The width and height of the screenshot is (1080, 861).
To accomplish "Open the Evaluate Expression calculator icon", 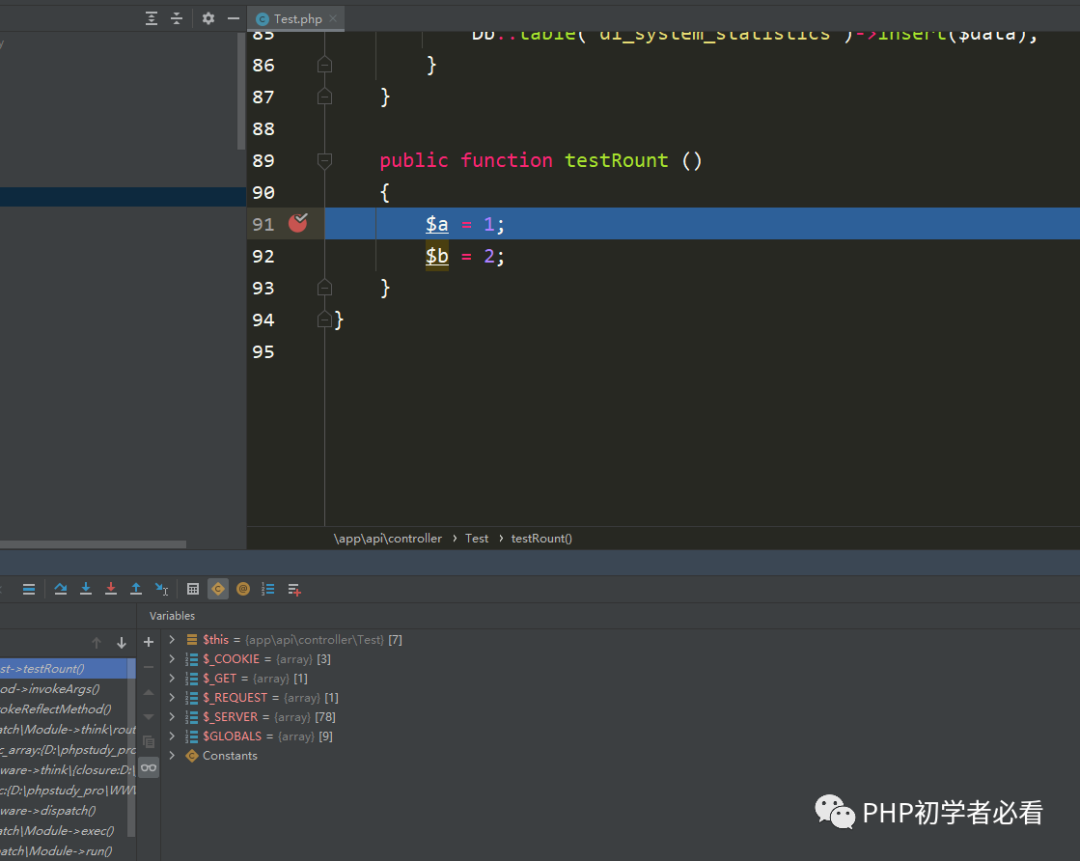I will coord(193,589).
